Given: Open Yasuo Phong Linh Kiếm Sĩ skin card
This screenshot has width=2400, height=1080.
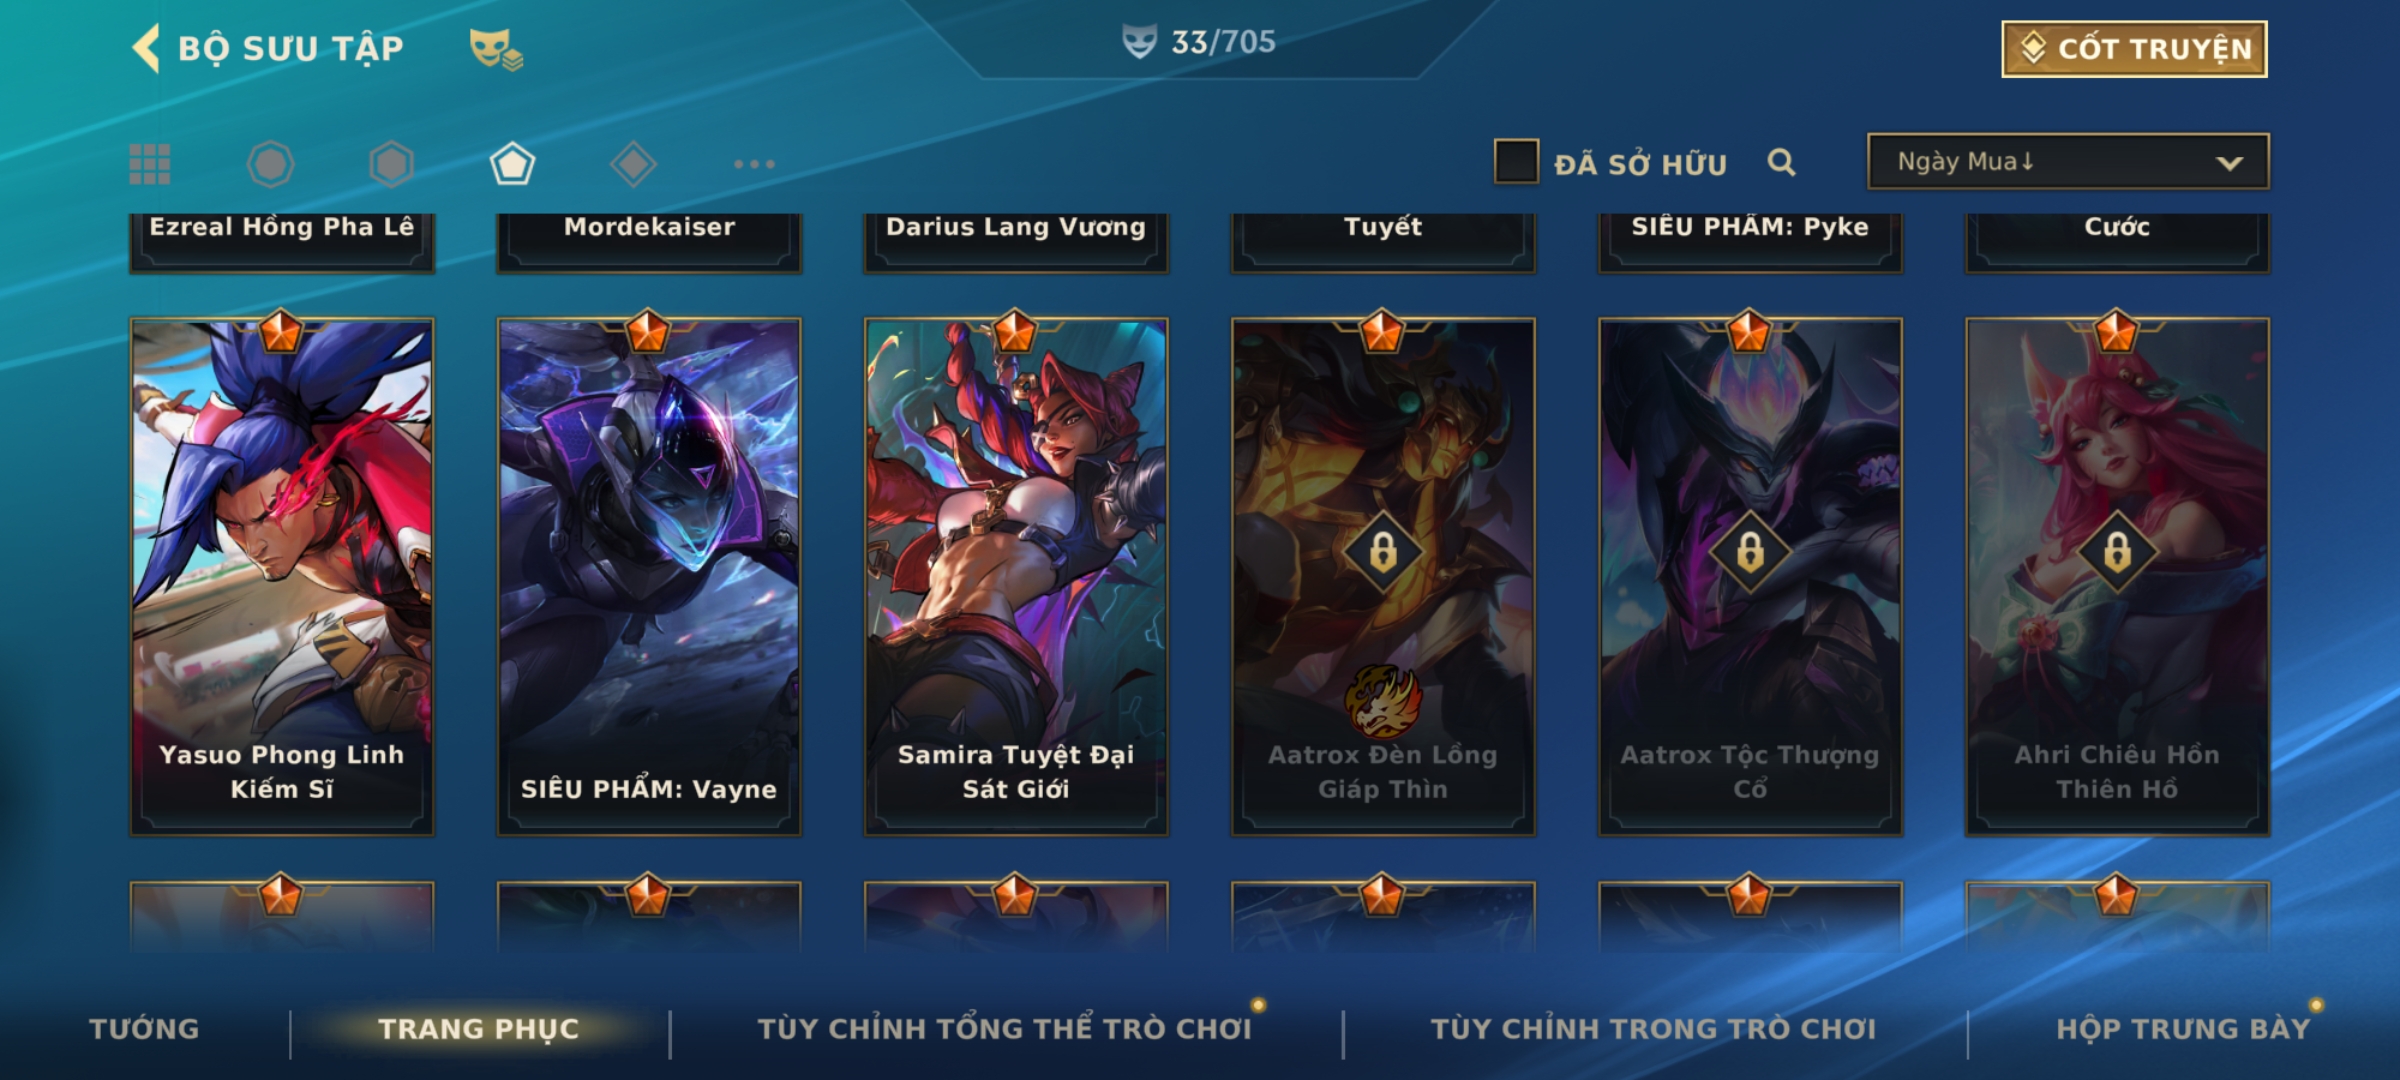Looking at the screenshot, I should tap(282, 576).
